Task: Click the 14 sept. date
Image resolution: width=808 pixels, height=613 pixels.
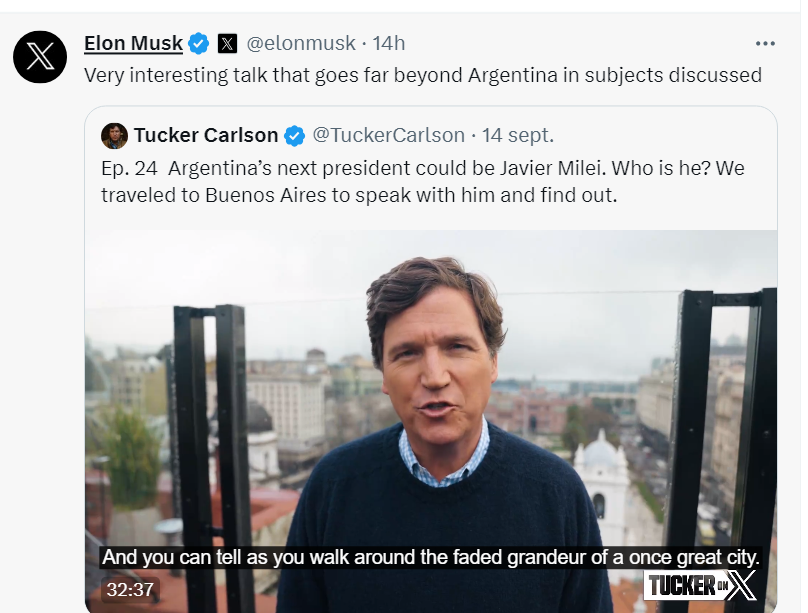Action: click(518, 135)
